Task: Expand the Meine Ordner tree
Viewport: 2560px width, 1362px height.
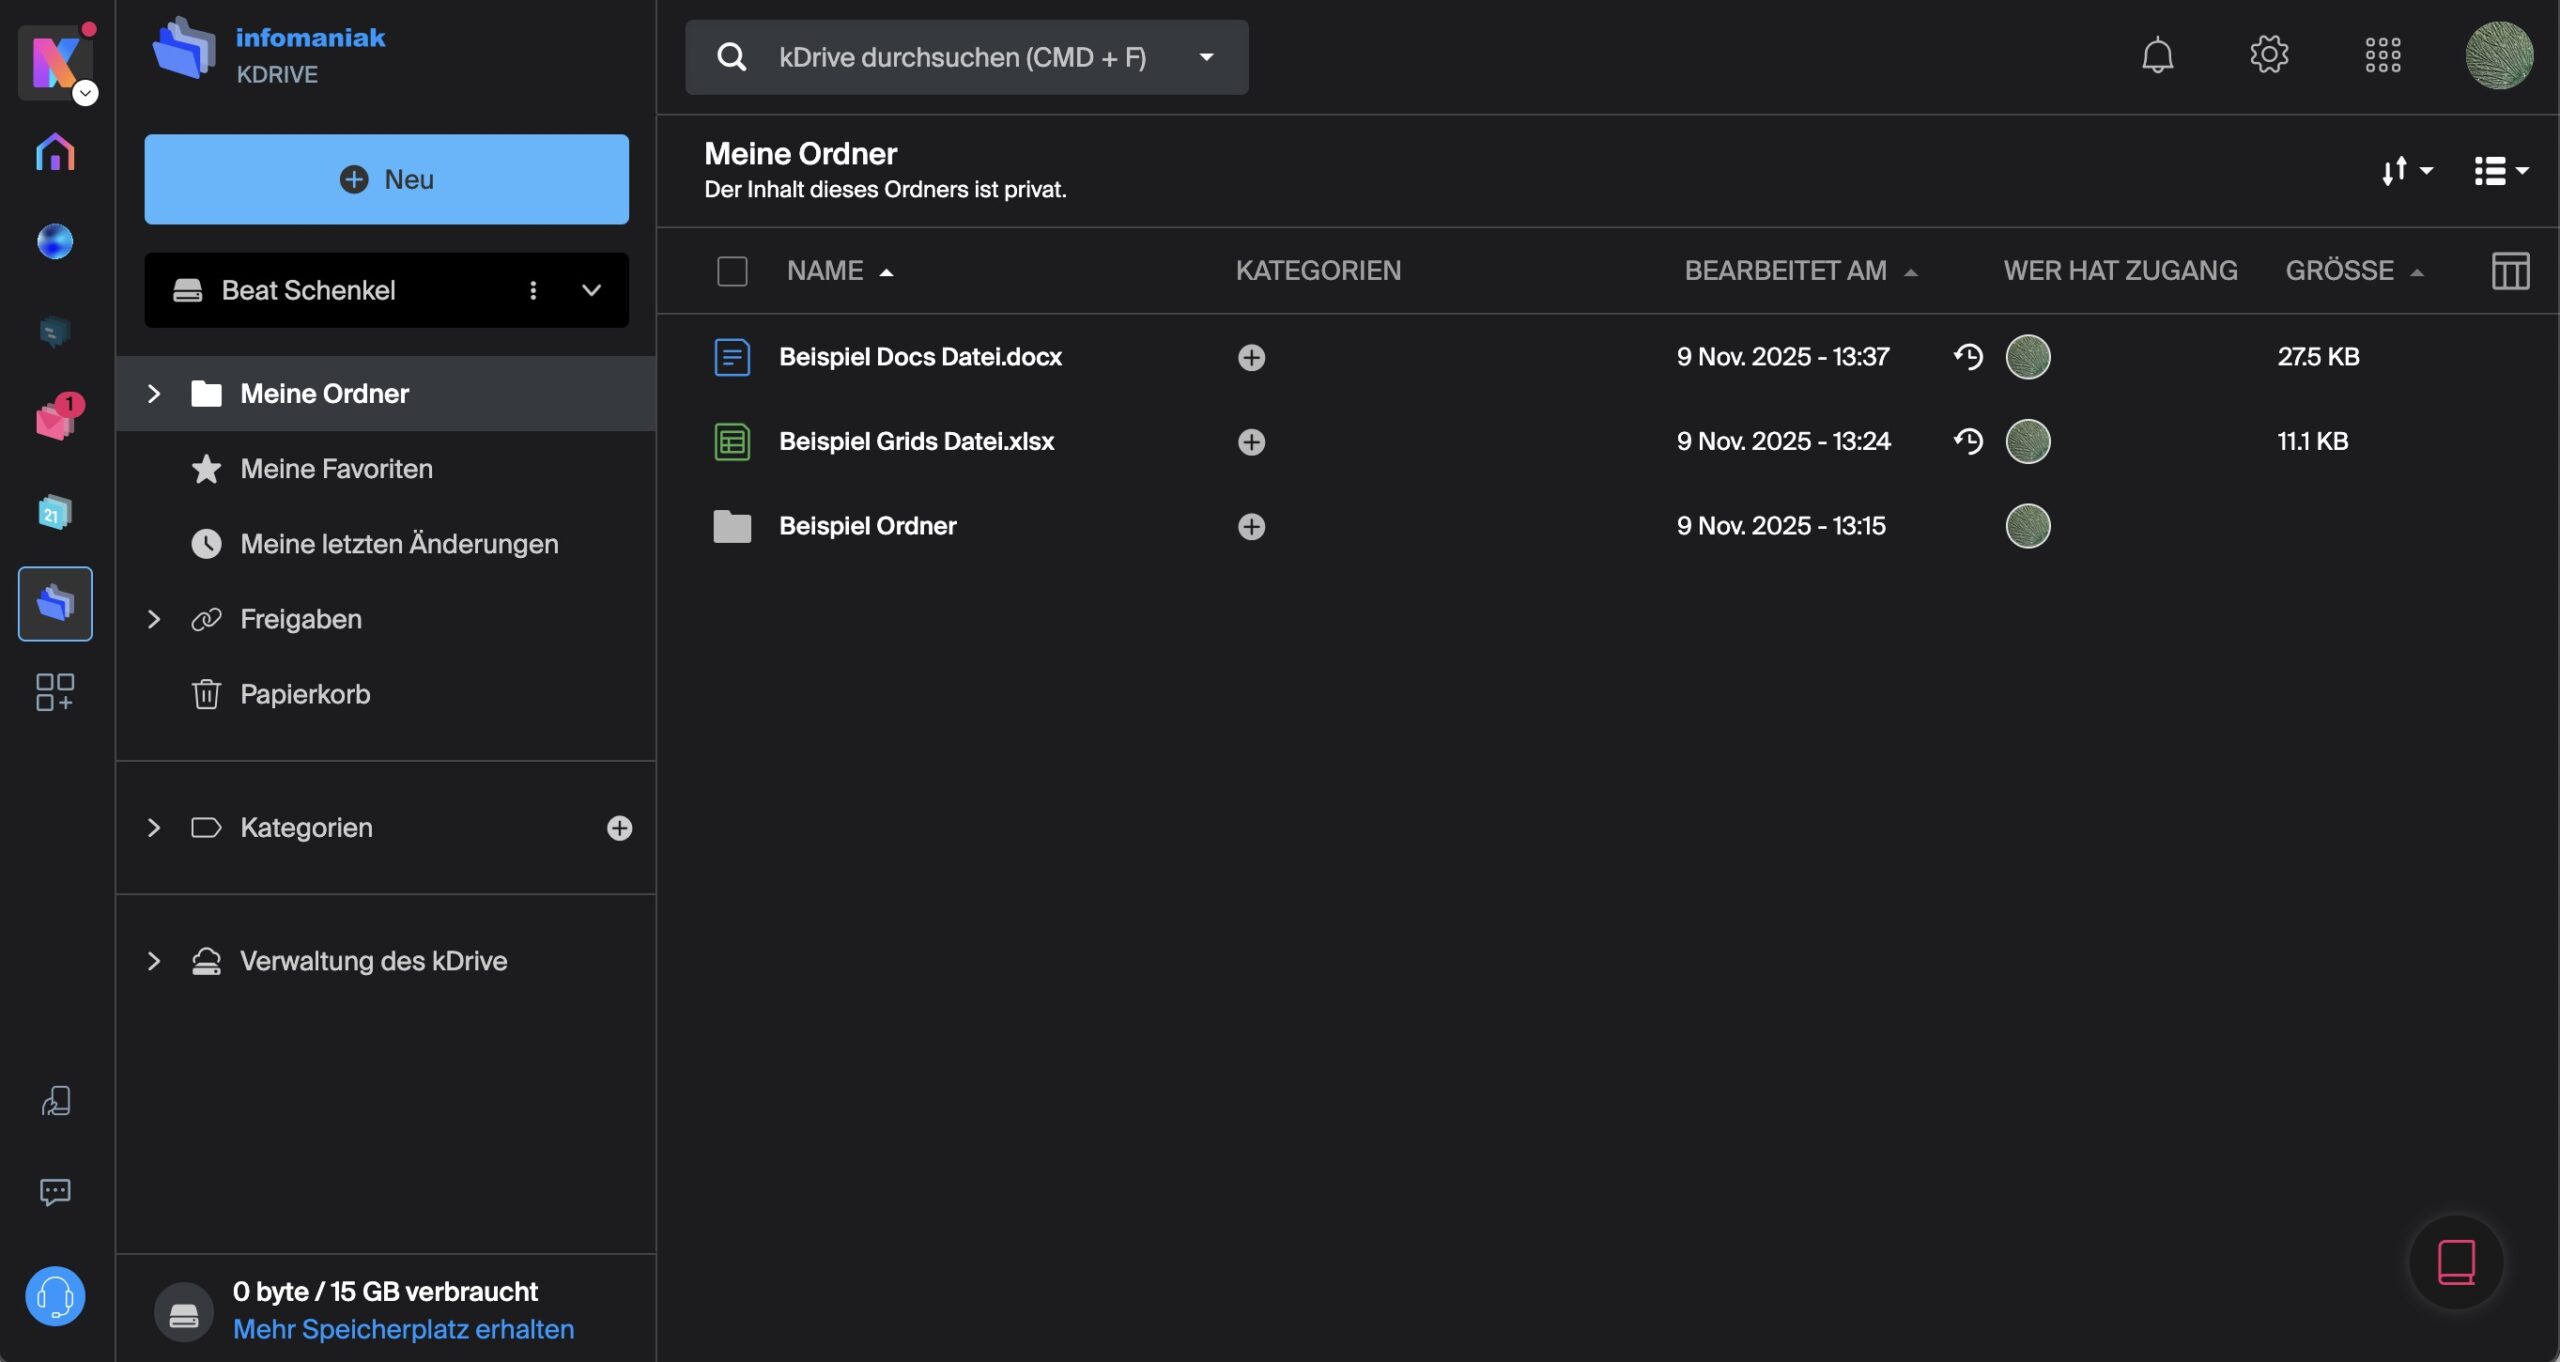Action: pyautogui.click(x=154, y=394)
